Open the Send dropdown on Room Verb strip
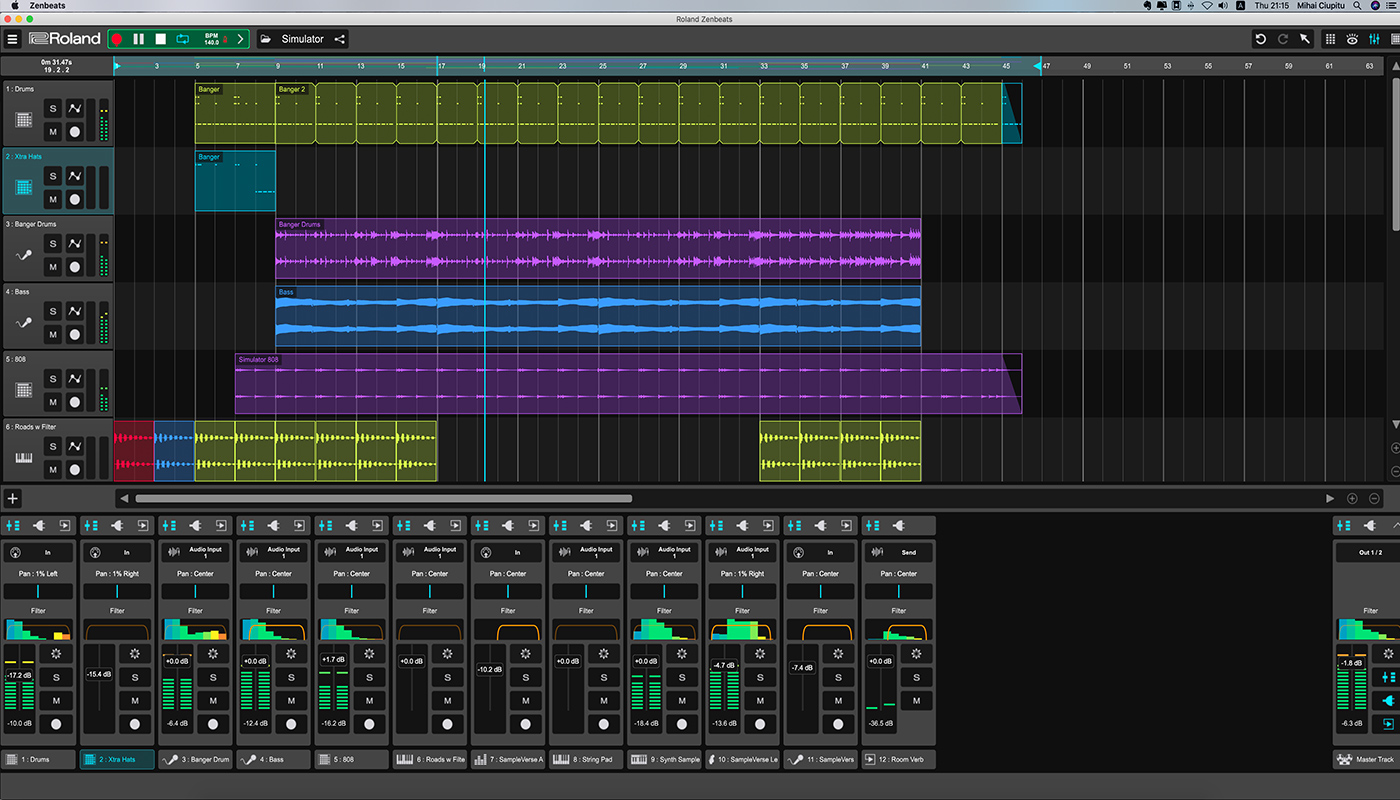Viewport: 1400px width, 800px height. pos(898,552)
